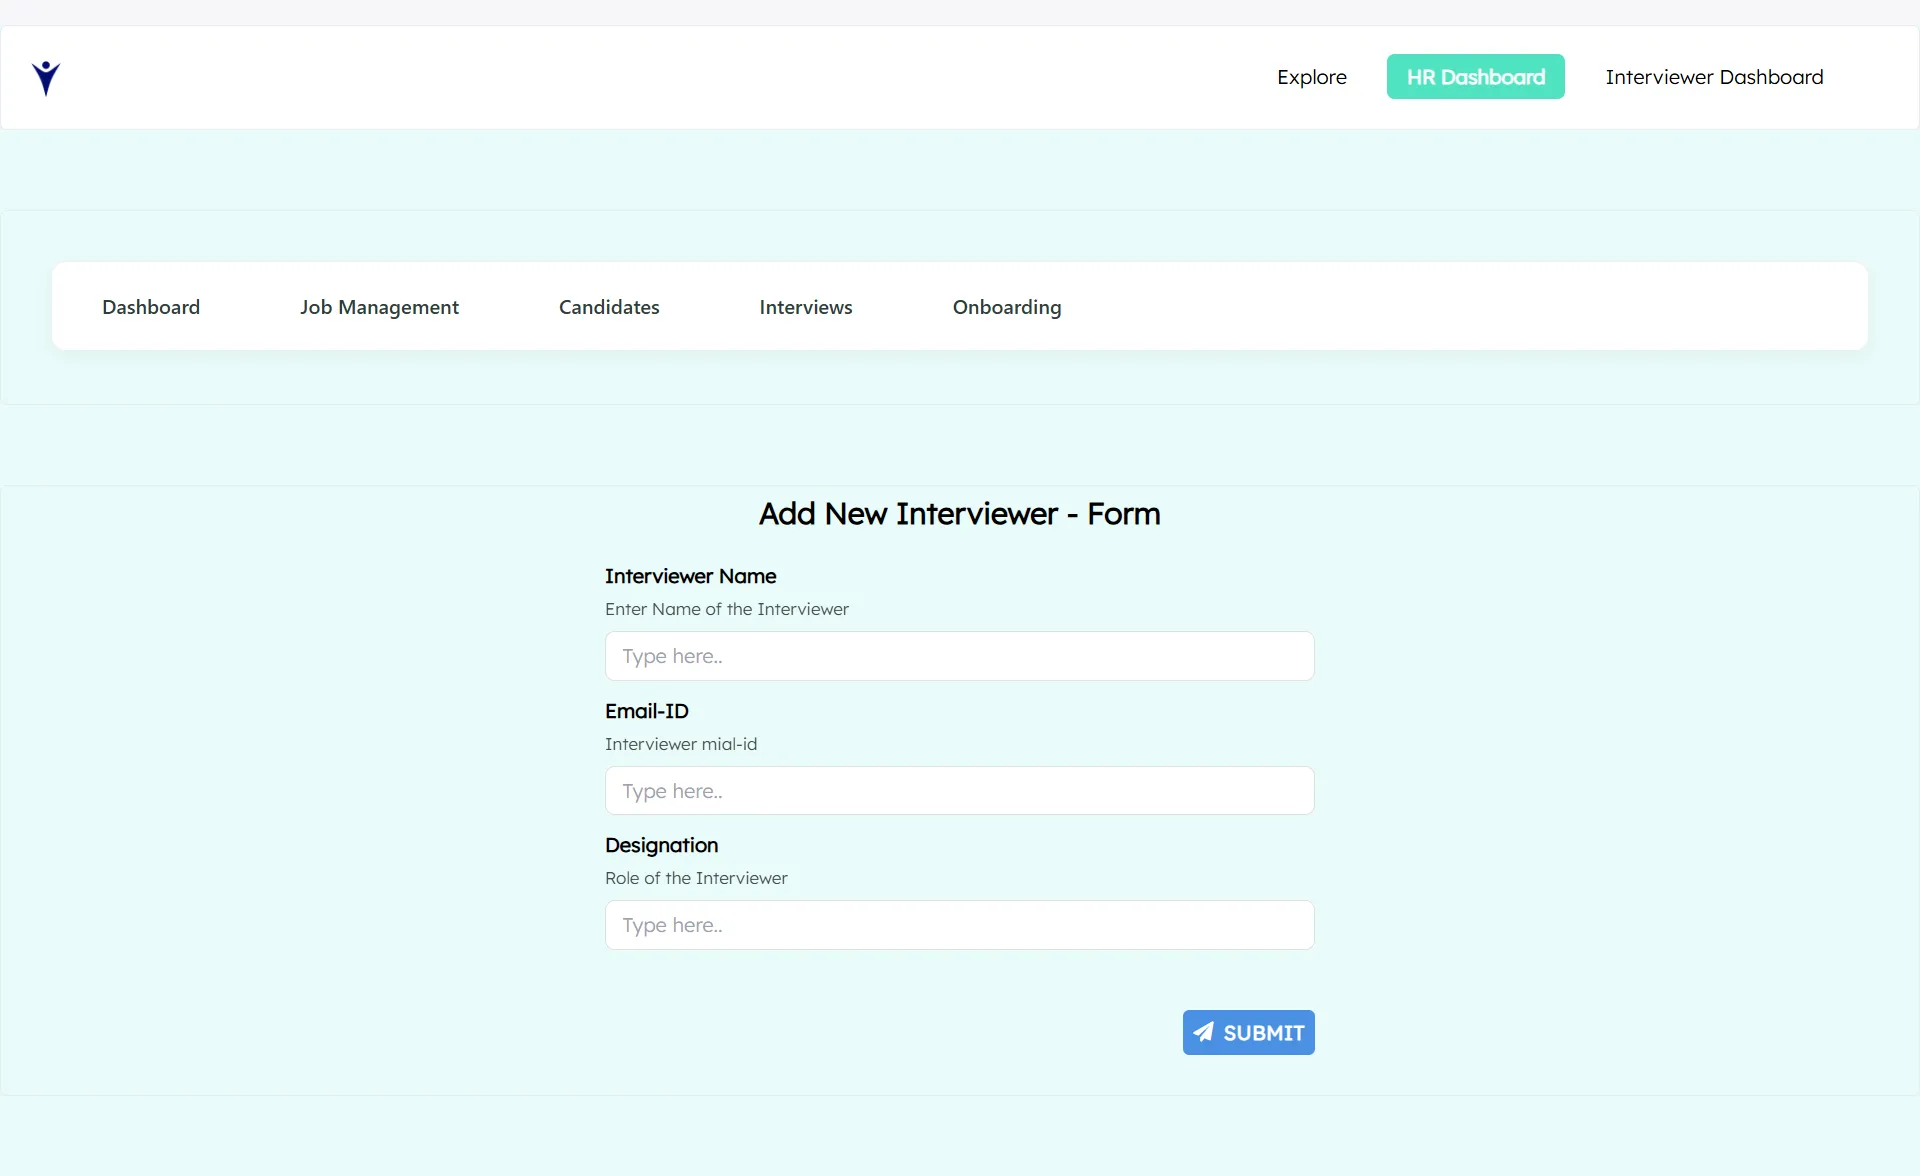Open the Onboarding section
This screenshot has width=1920, height=1176.
coord(1006,306)
